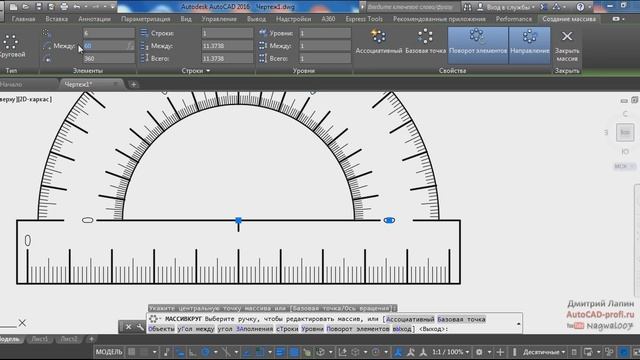Click the сТроки option in the command line

pyautogui.click(x=287, y=329)
